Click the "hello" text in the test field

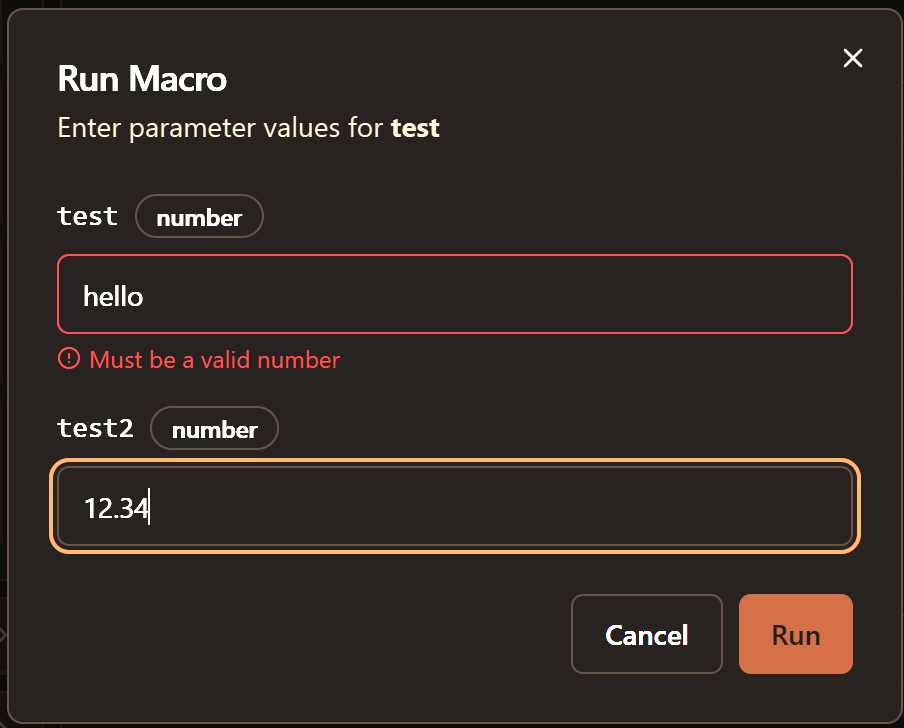[x=113, y=296]
